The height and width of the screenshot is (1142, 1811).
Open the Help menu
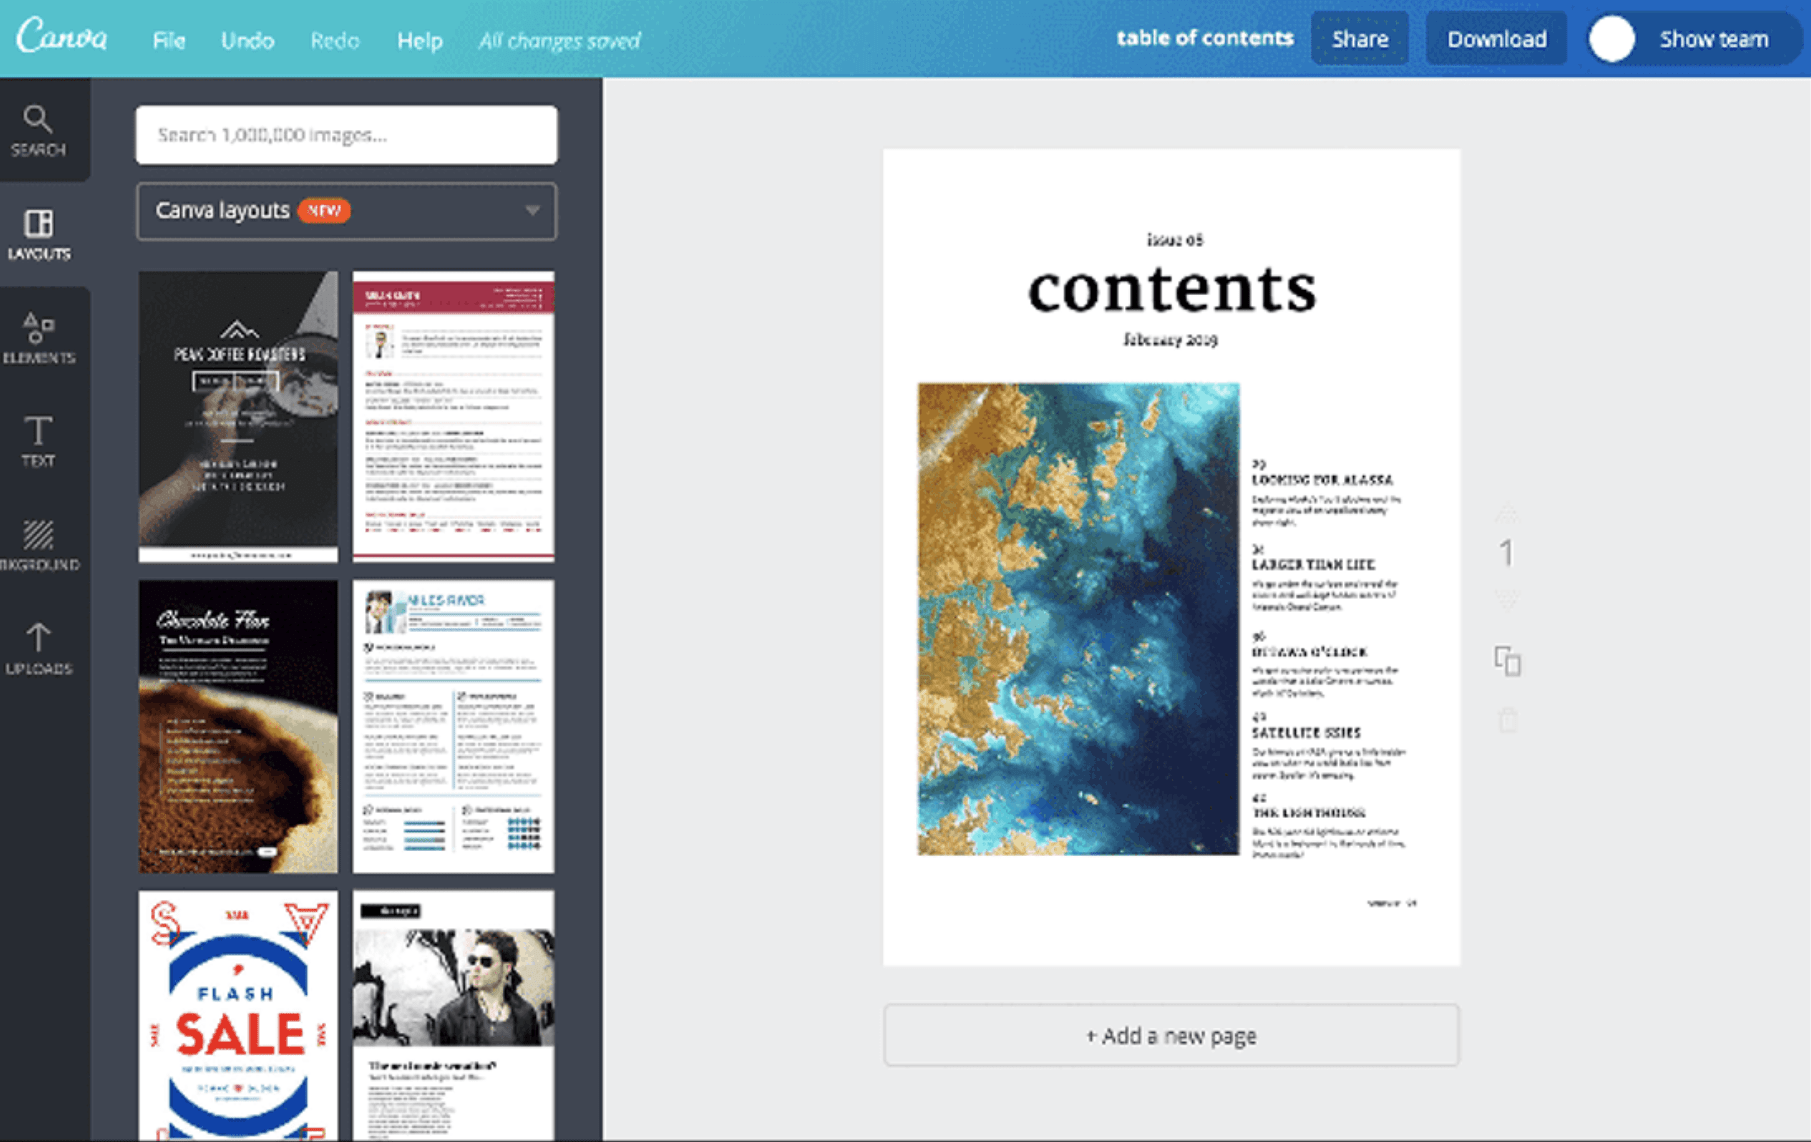419,41
